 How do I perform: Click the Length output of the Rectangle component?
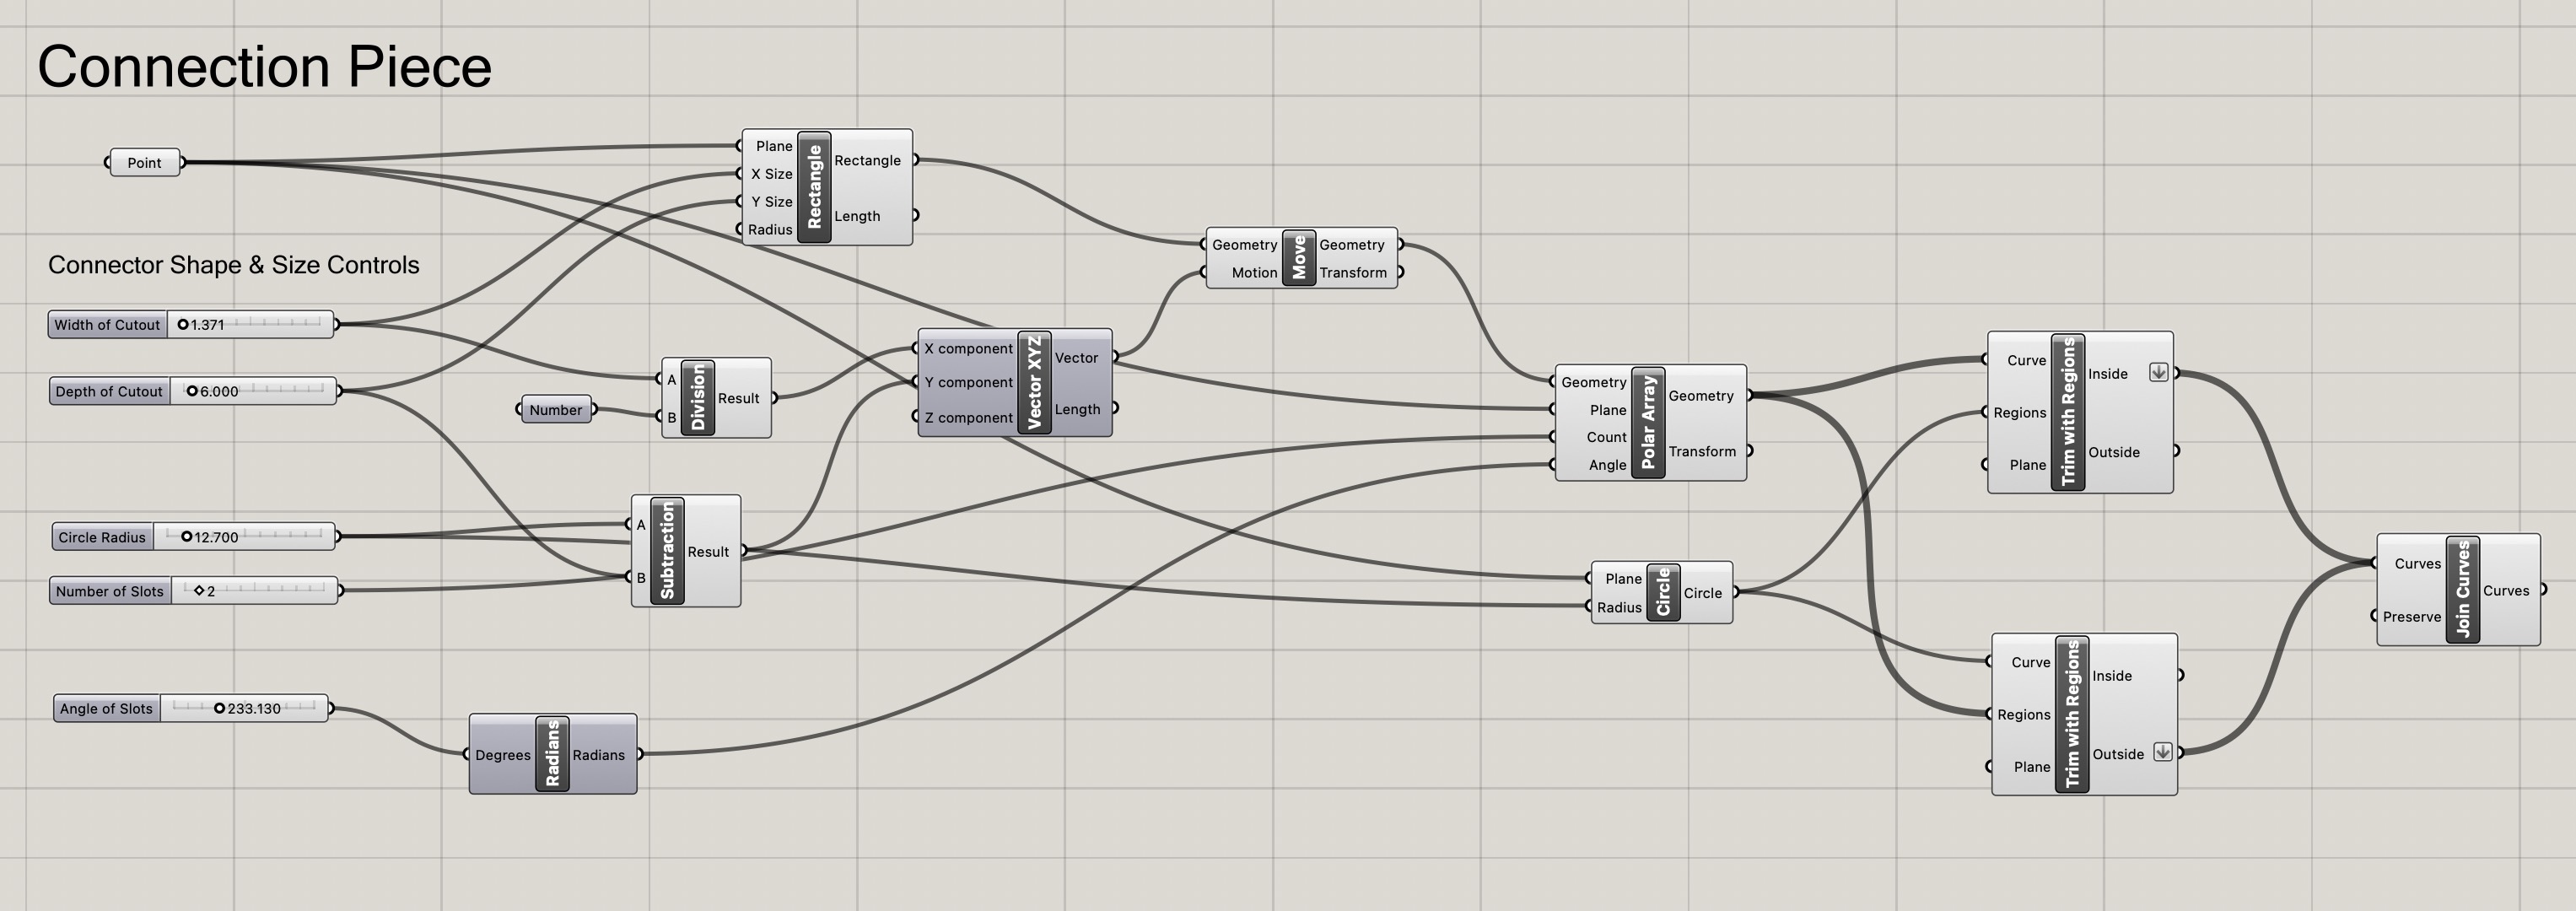(857, 216)
